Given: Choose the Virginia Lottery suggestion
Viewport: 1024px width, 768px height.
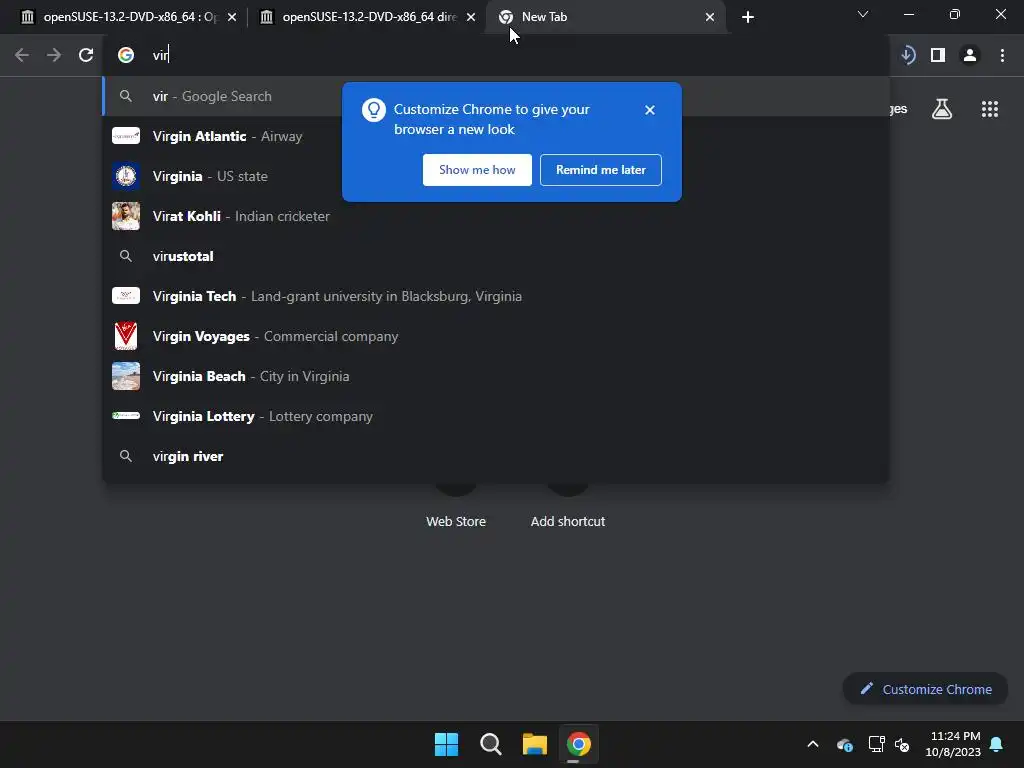Looking at the screenshot, I should click(496, 416).
